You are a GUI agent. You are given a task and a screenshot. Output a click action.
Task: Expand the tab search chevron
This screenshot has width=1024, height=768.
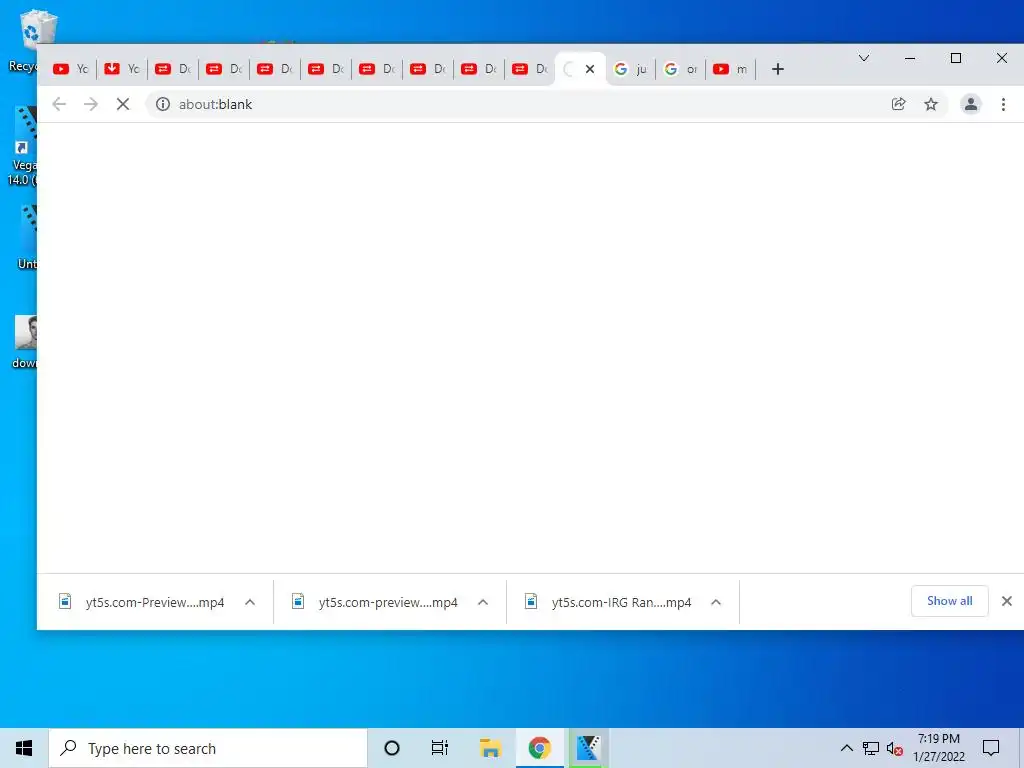pos(864,58)
